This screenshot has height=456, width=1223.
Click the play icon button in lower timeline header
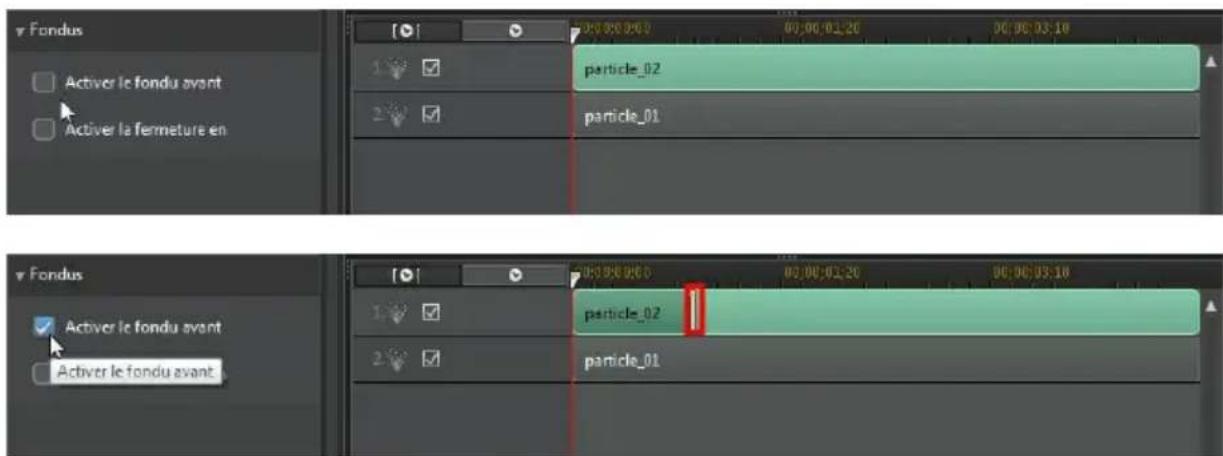[515, 276]
